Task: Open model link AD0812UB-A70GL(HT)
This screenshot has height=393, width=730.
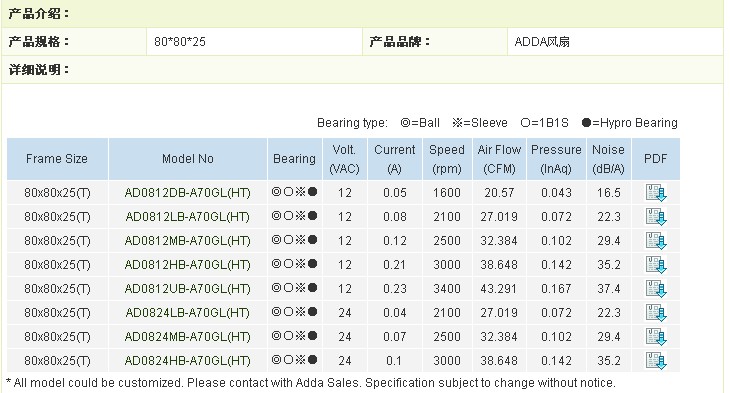Action: [188, 289]
